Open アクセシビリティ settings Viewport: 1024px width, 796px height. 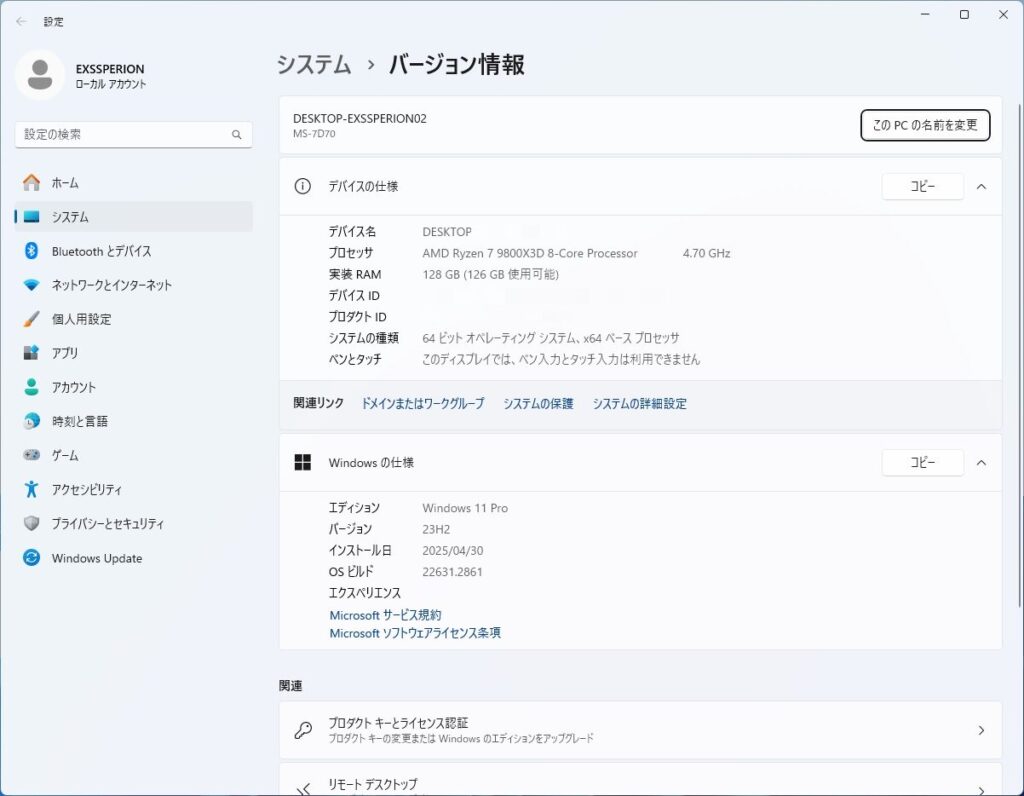point(133,489)
